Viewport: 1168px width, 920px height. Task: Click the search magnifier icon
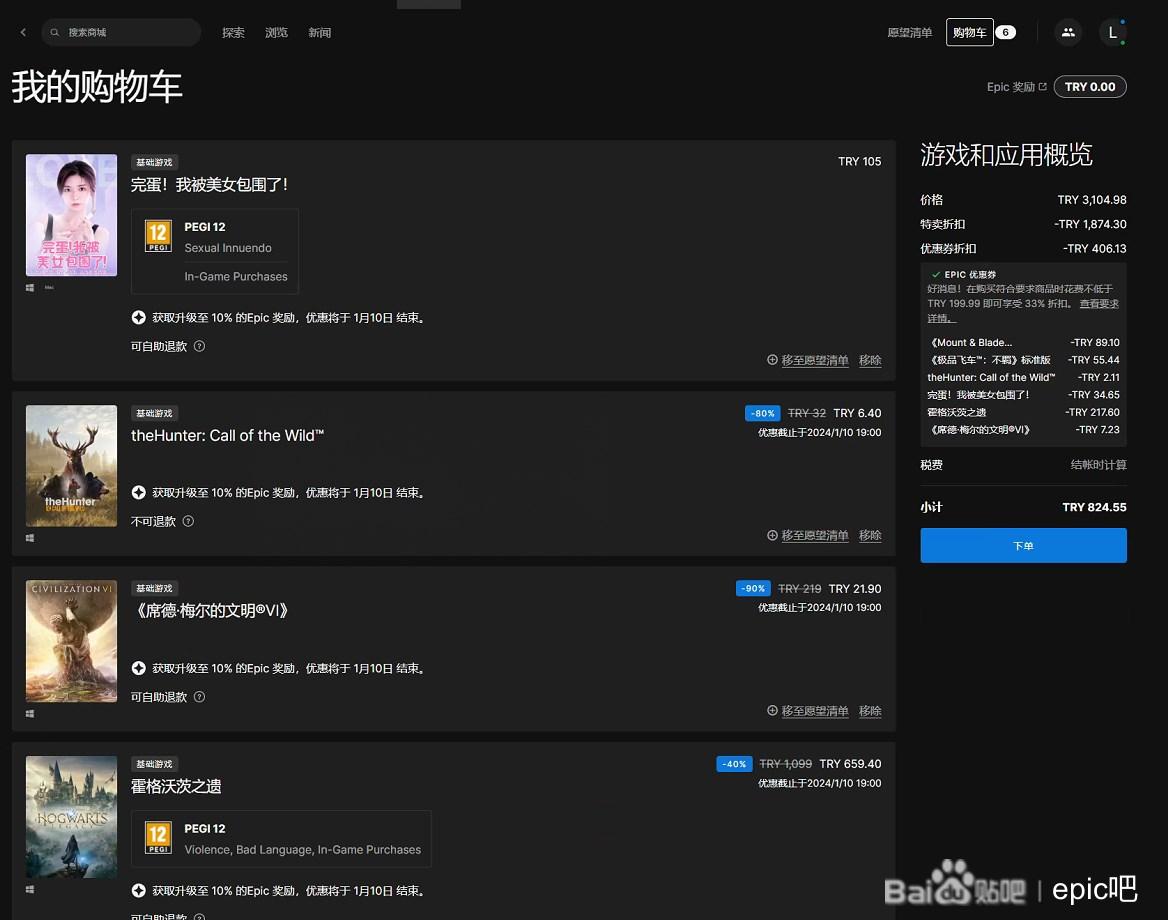(x=54, y=32)
